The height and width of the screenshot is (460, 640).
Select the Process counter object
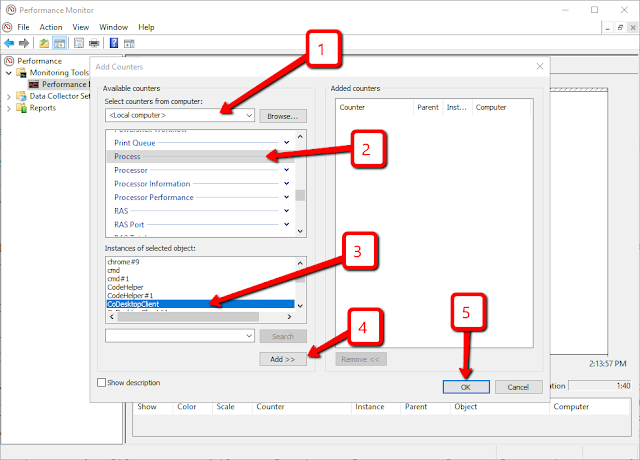coord(200,156)
